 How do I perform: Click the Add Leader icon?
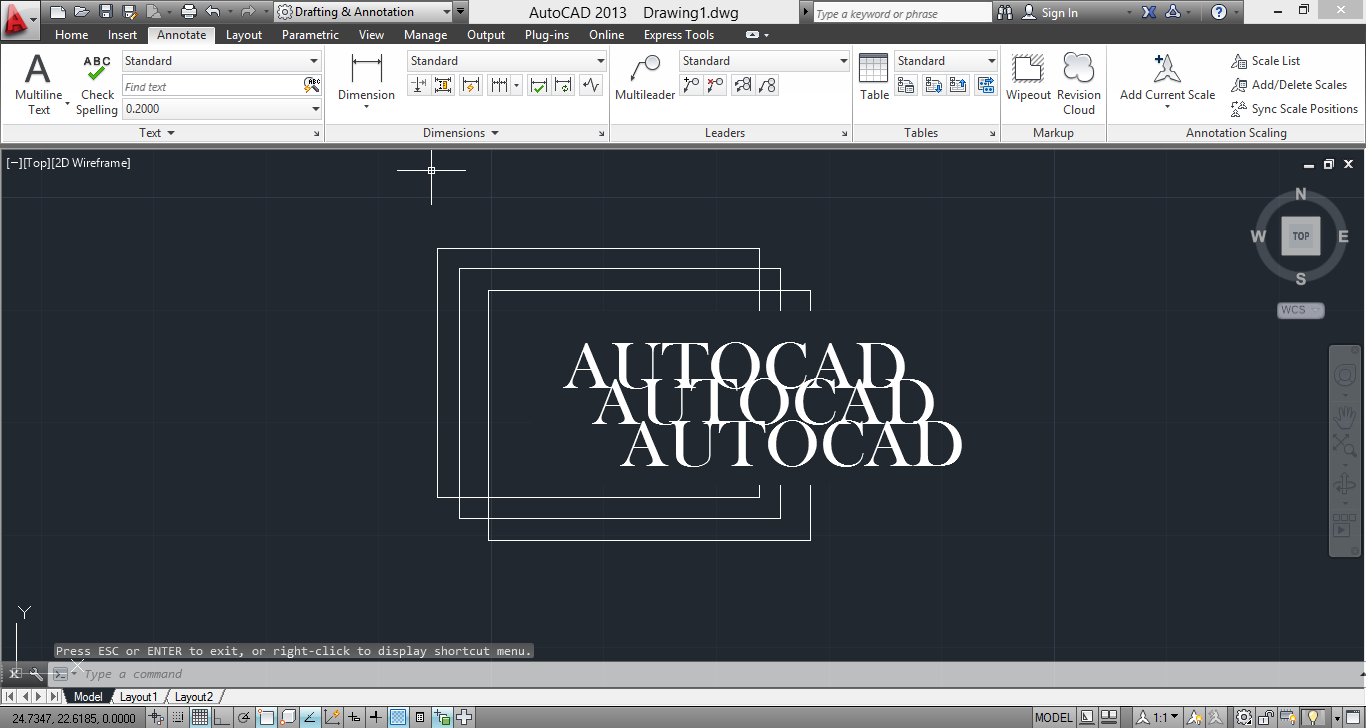click(x=691, y=85)
